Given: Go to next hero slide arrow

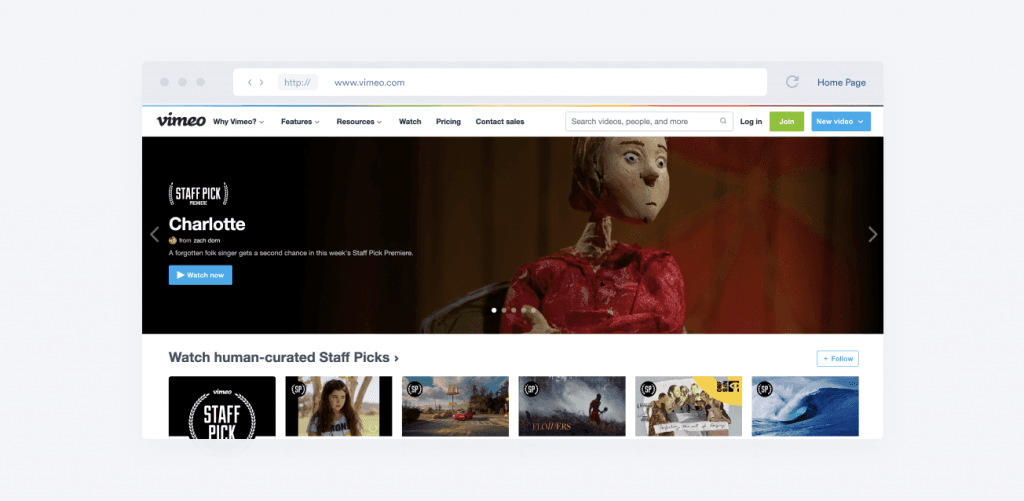Looking at the screenshot, I should [872, 234].
